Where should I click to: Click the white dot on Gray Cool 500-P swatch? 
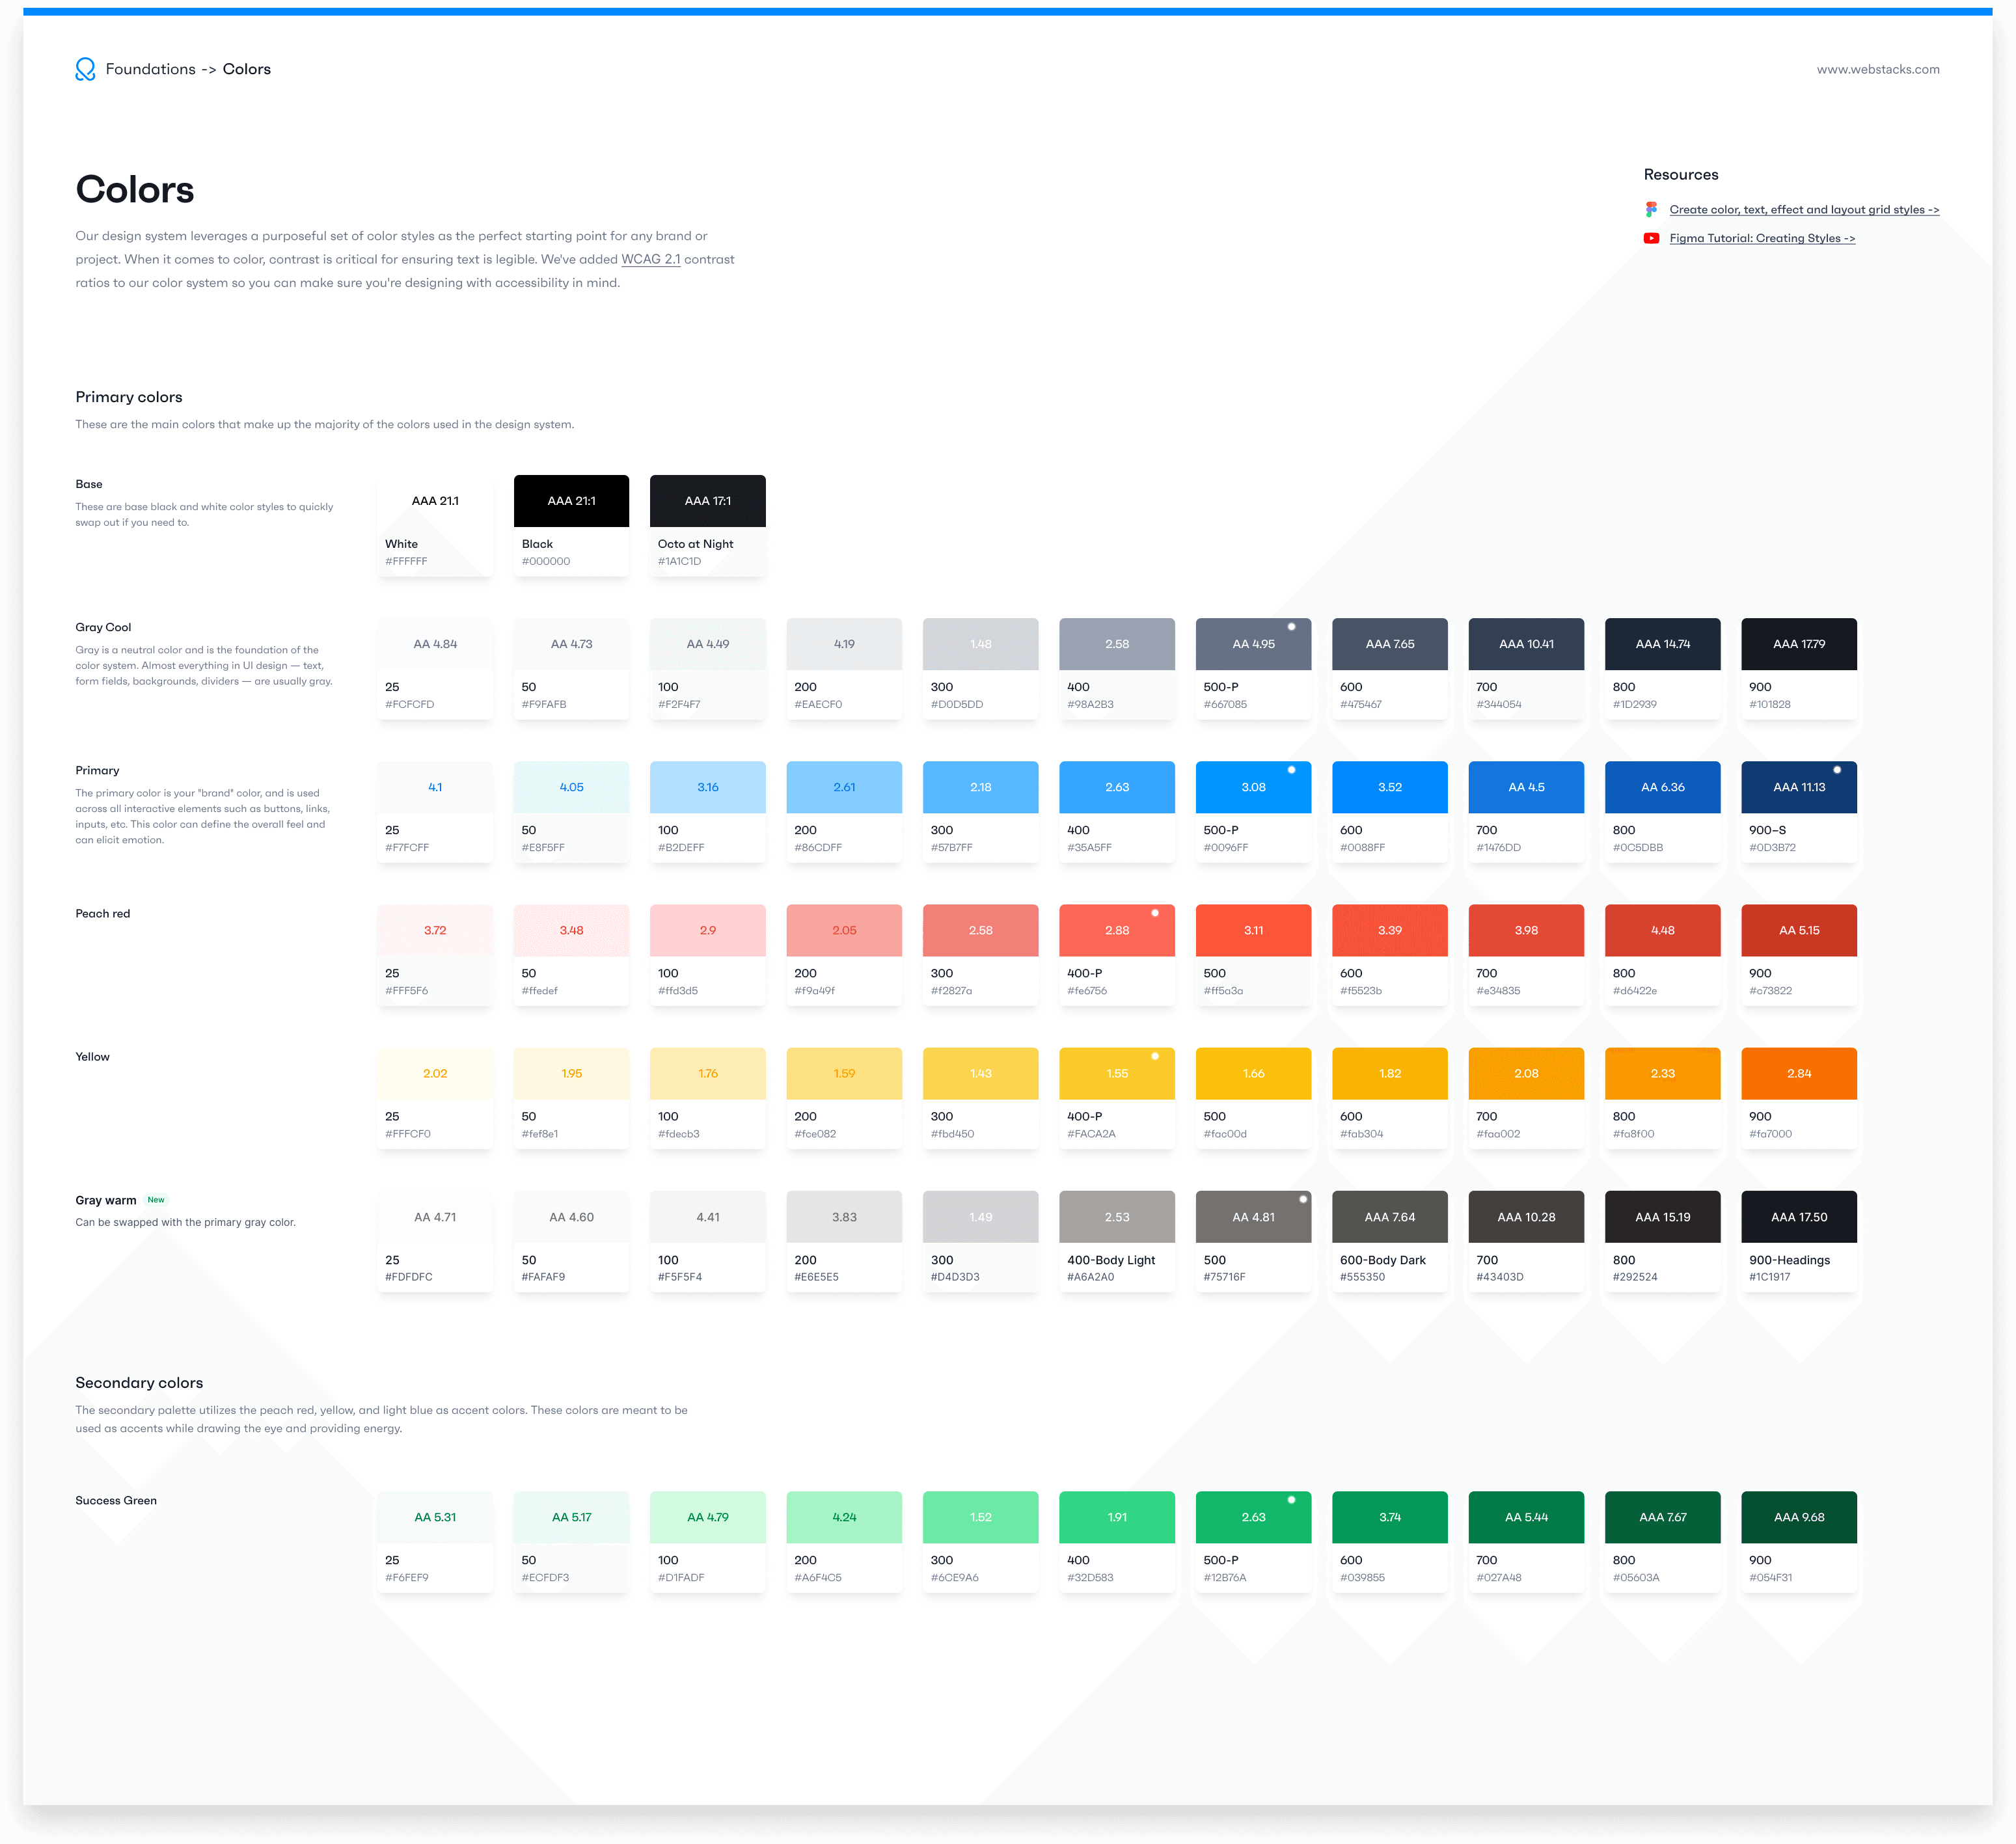click(x=1291, y=627)
